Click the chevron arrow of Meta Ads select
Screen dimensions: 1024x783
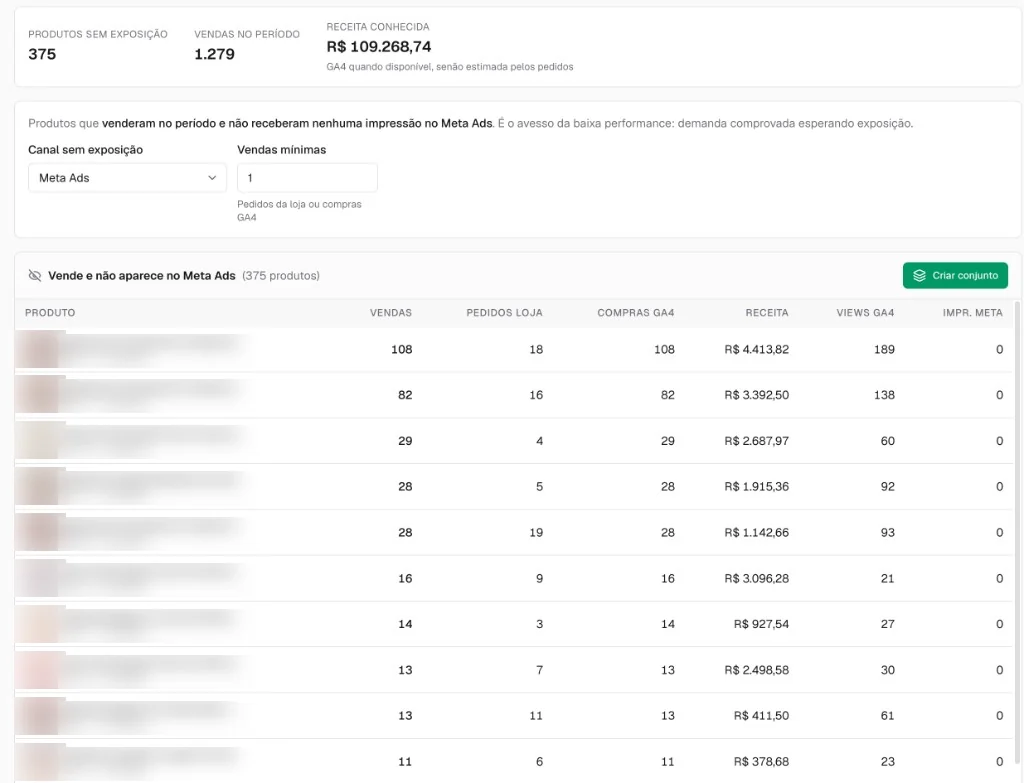[212, 178]
